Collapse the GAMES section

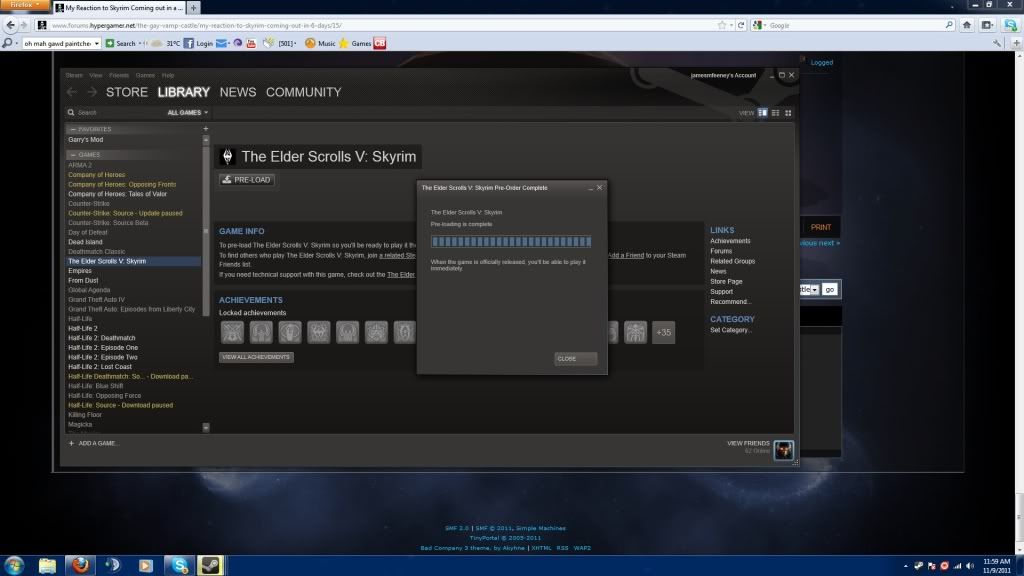73,155
